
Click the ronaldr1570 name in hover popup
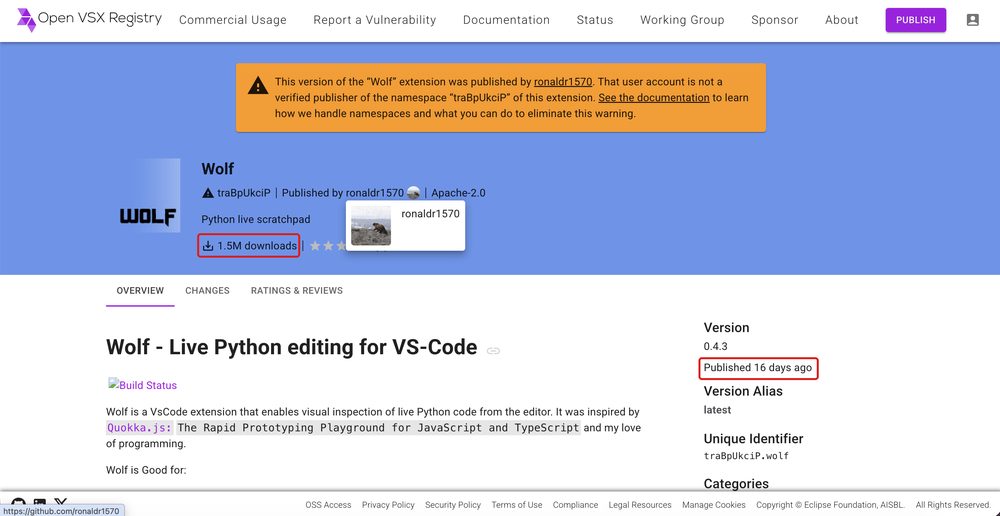(x=430, y=214)
